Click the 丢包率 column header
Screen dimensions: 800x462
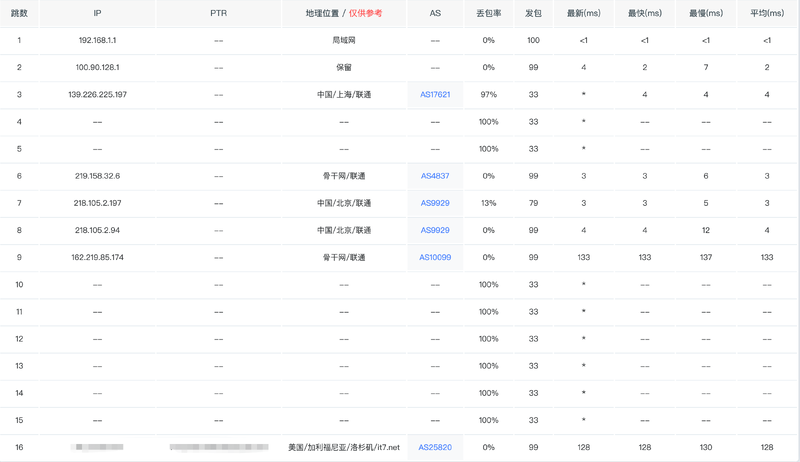tap(489, 13)
